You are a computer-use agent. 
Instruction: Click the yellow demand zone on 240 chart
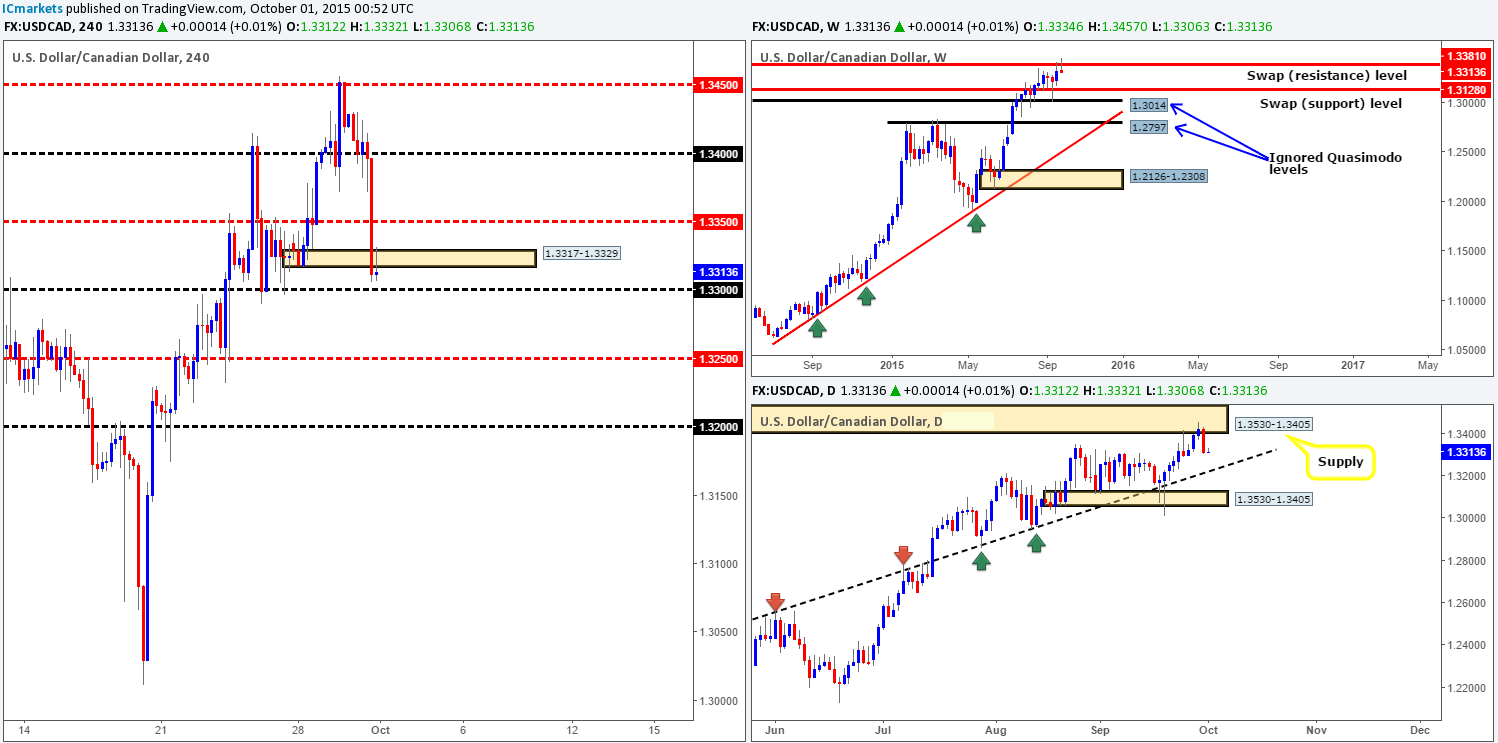(x=409, y=258)
